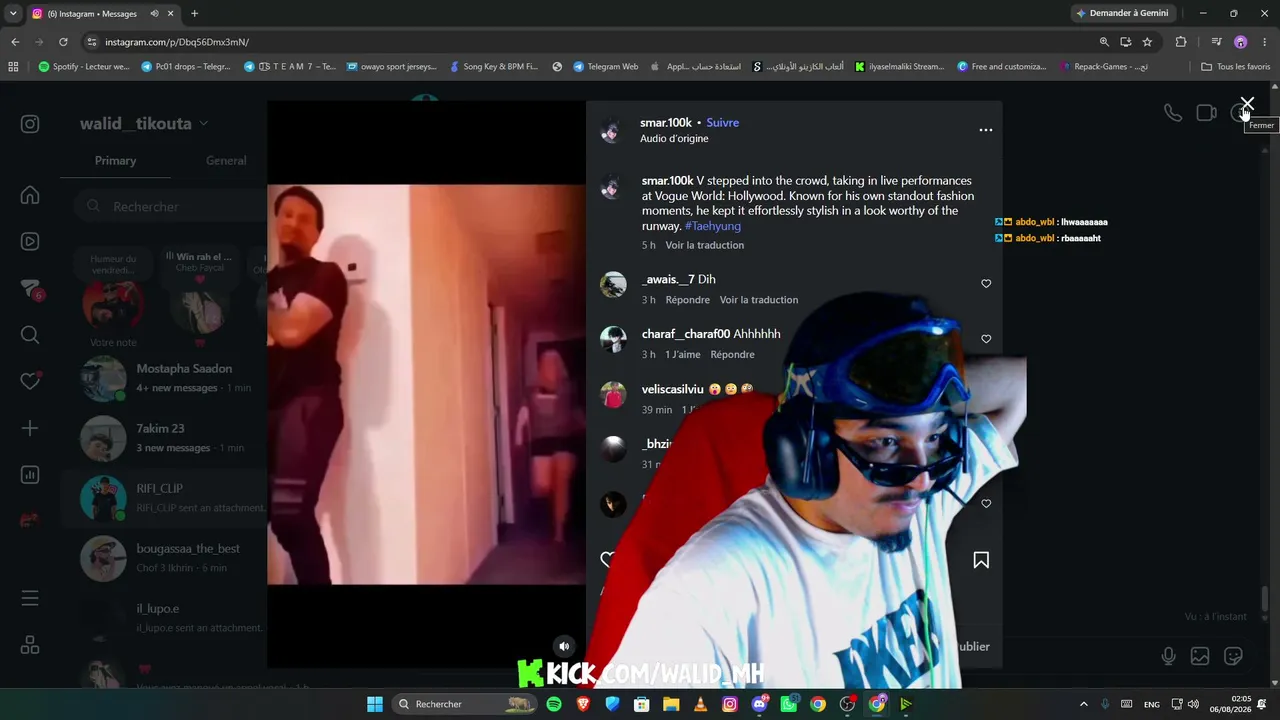Like the comment by _awais._7

point(986,284)
